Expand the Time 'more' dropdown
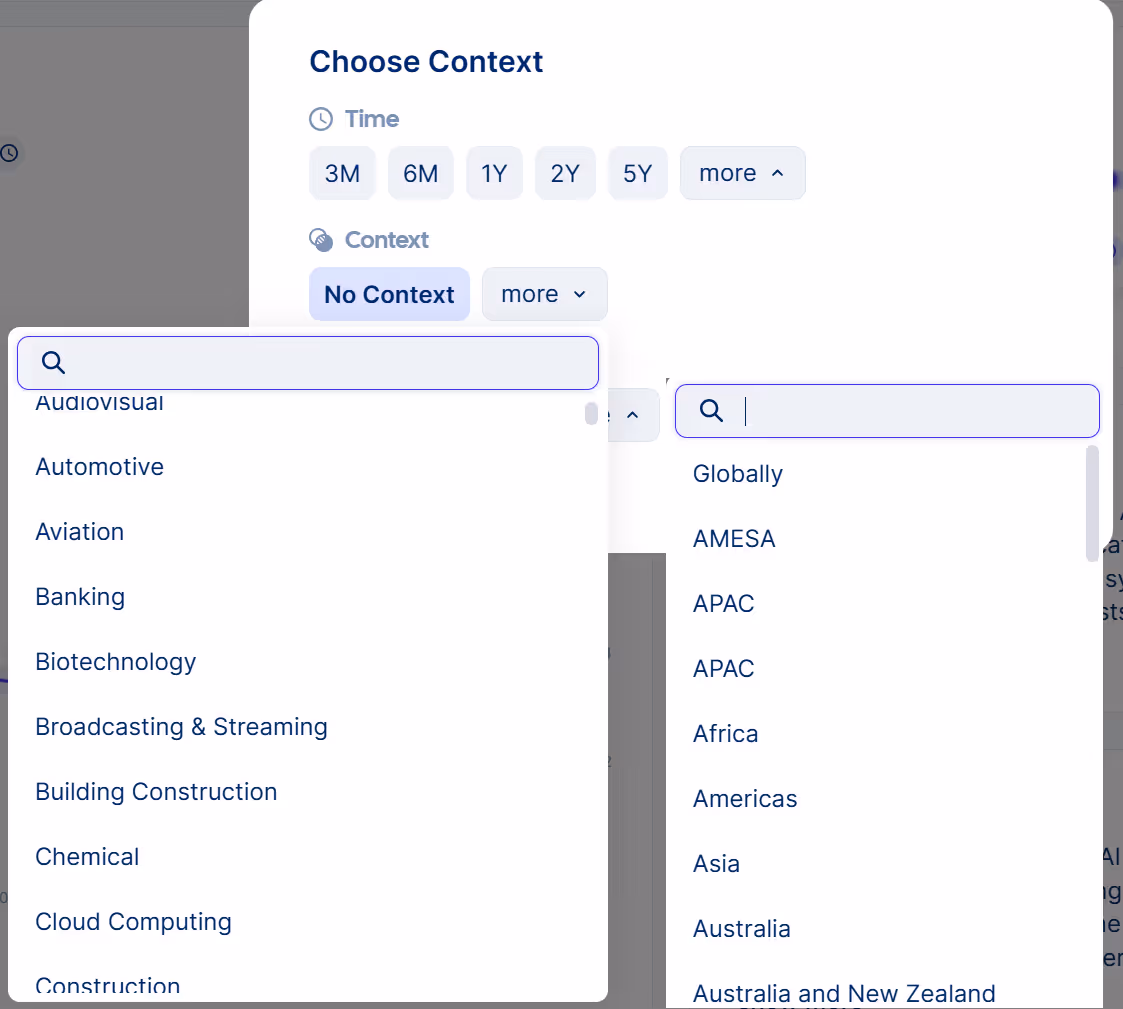This screenshot has height=1009, width=1123. coord(743,173)
